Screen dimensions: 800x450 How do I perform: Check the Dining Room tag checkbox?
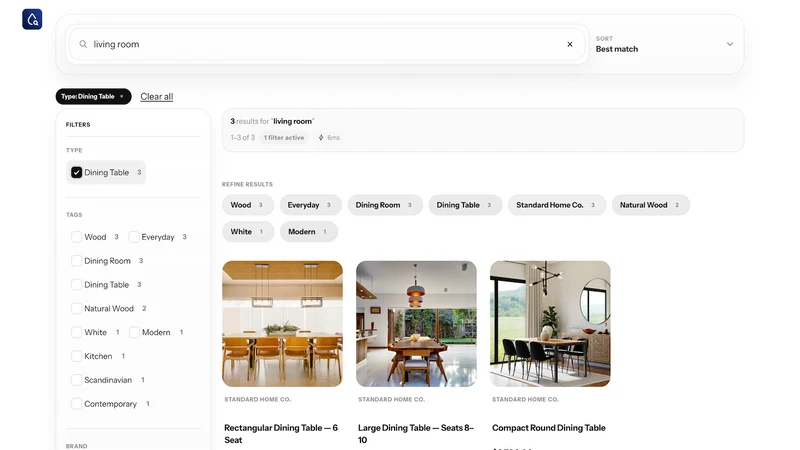(x=77, y=261)
